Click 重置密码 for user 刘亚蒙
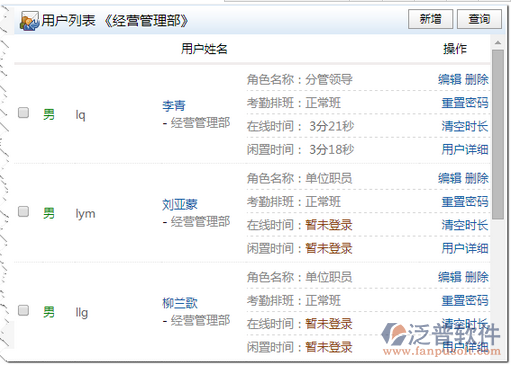The image size is (511, 367). tap(465, 202)
